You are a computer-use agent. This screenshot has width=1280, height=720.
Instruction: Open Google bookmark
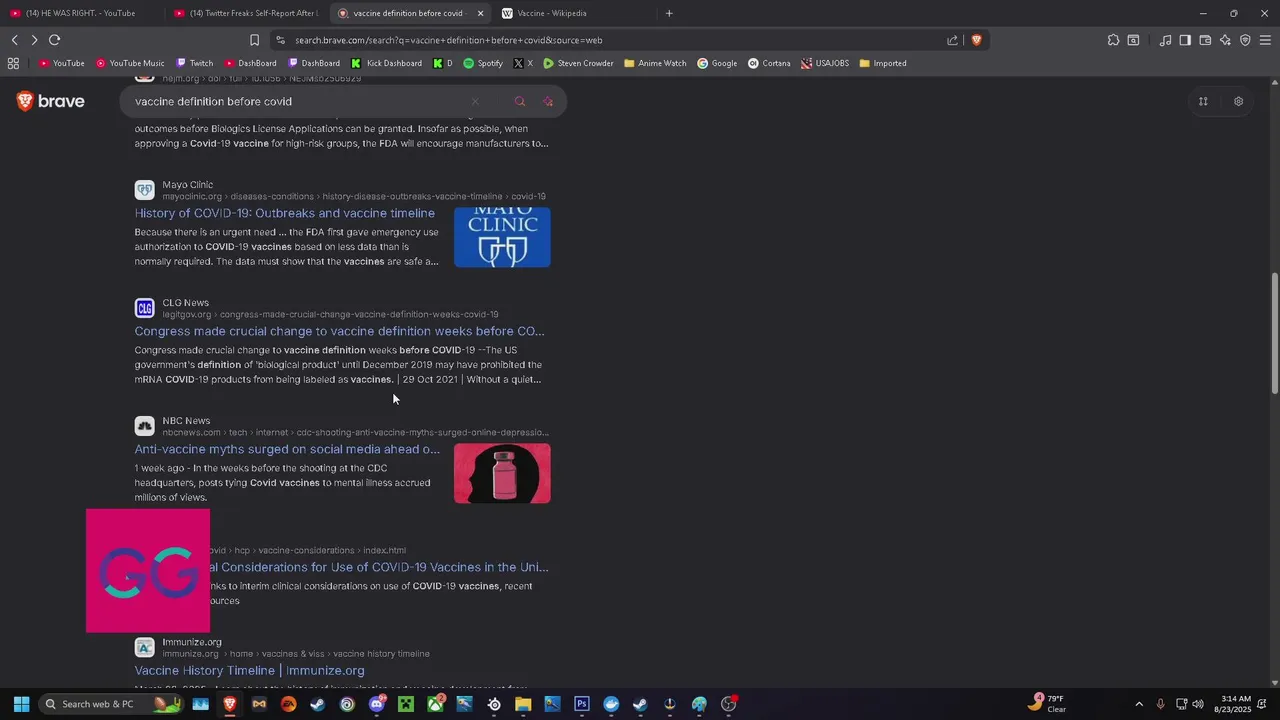[x=717, y=63]
